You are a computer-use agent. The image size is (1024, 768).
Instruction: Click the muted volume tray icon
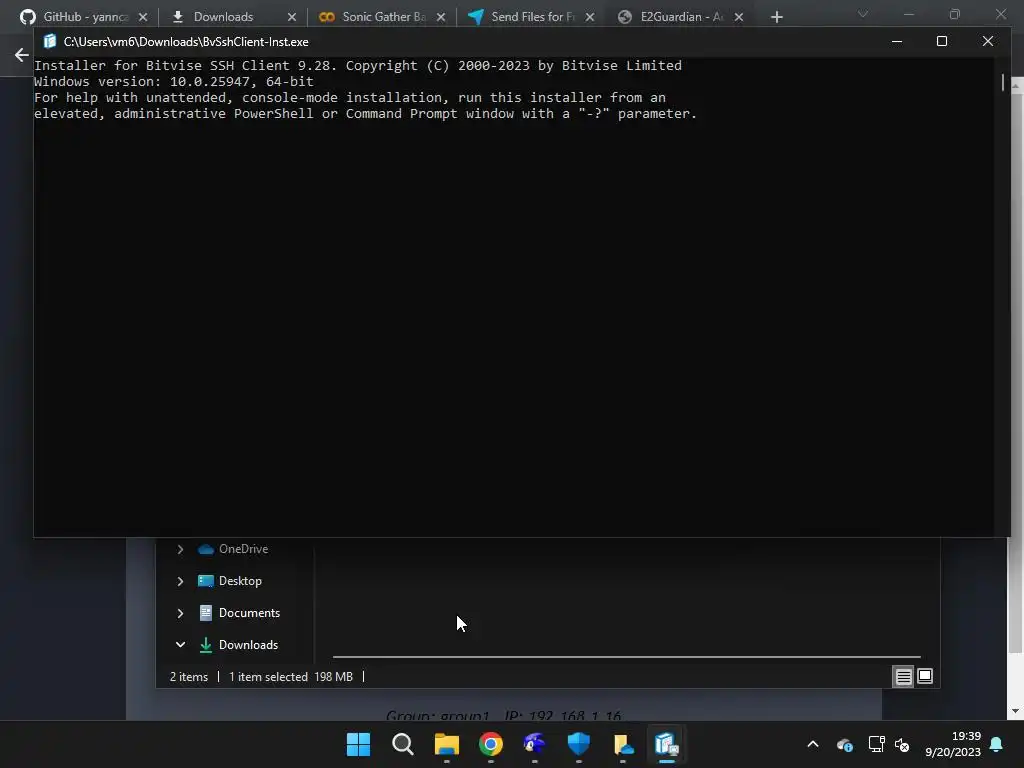902,744
